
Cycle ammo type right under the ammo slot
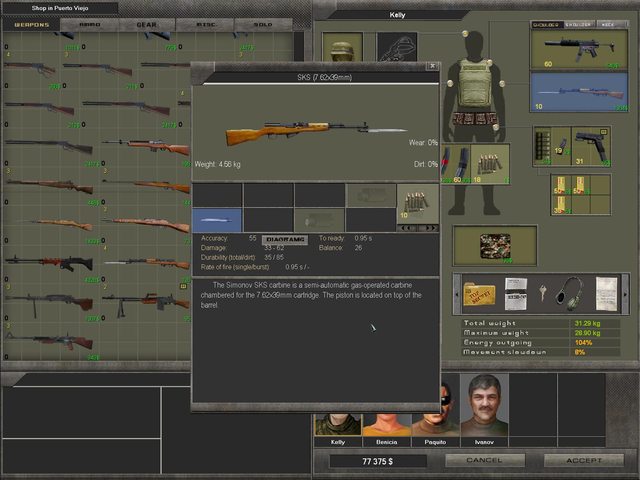pyautogui.click(x=429, y=228)
